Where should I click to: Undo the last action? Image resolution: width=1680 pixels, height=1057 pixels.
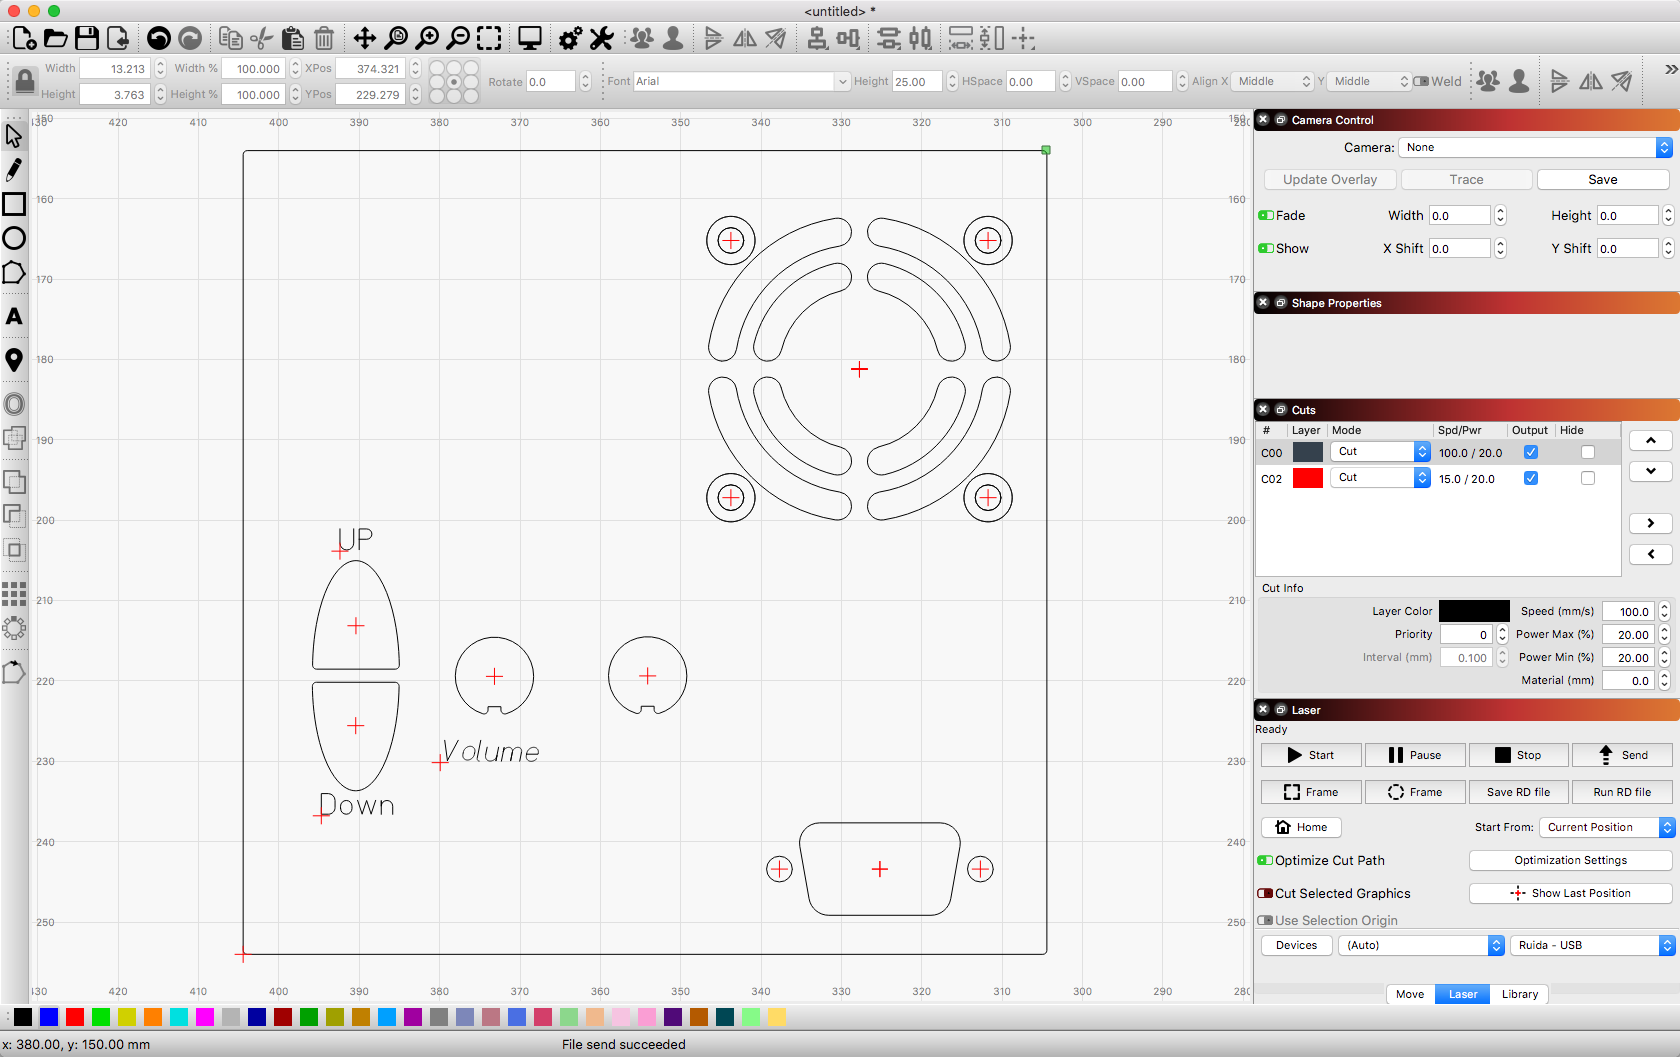tap(158, 39)
